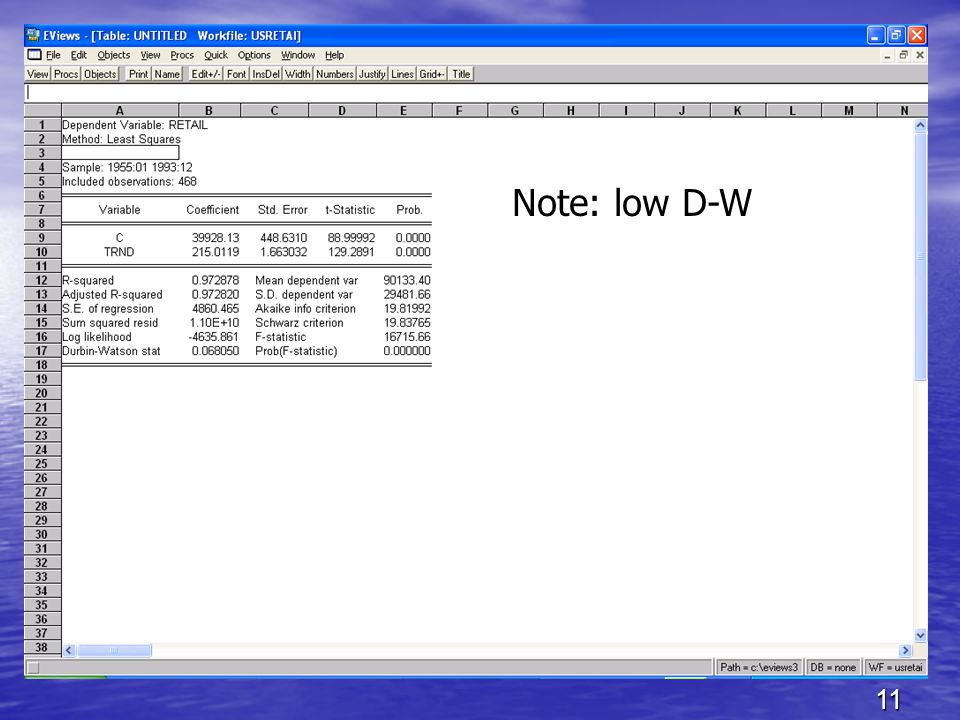
Task: Click the cell edit input line
Action: [476, 92]
